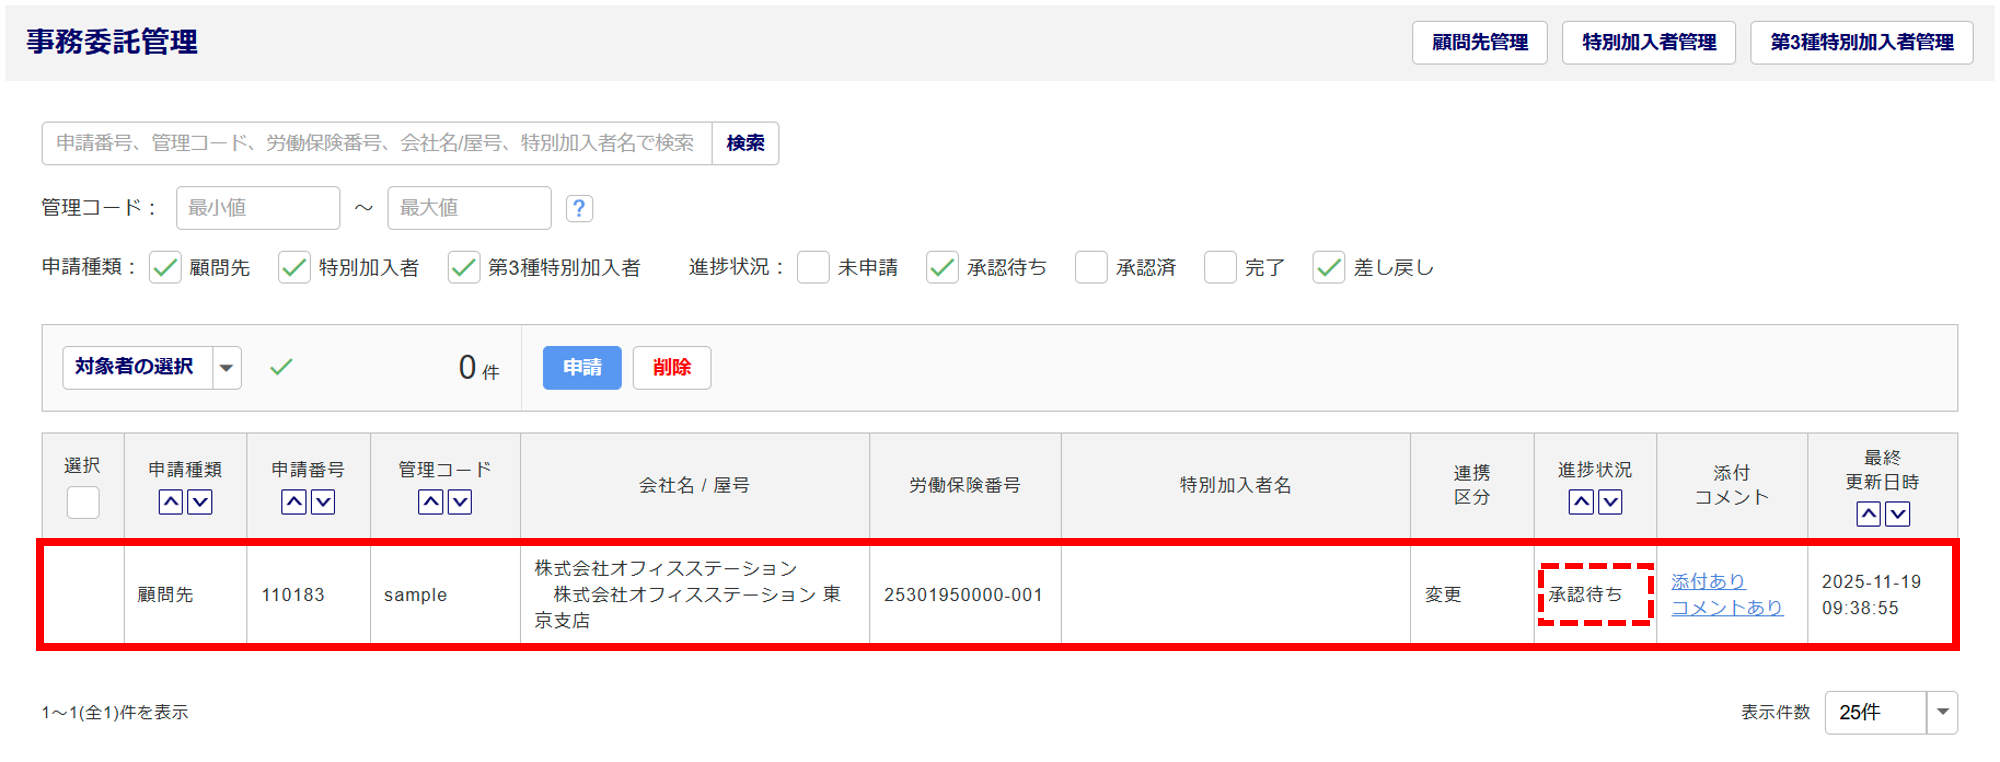The height and width of the screenshot is (762, 2000).
Task: Sort 最終更新日時 column ascending
Action: (1868, 514)
